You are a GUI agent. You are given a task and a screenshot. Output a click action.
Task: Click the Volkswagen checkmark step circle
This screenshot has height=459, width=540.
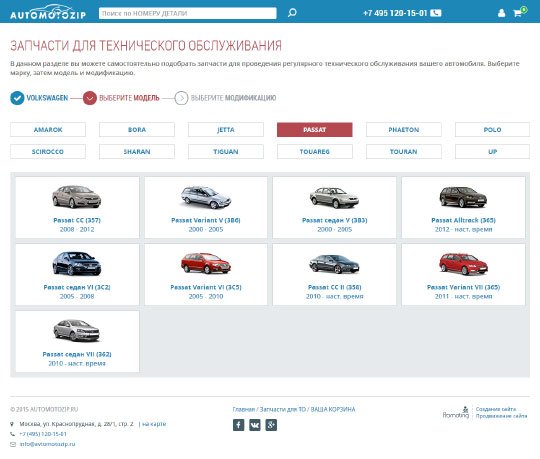click(17, 98)
